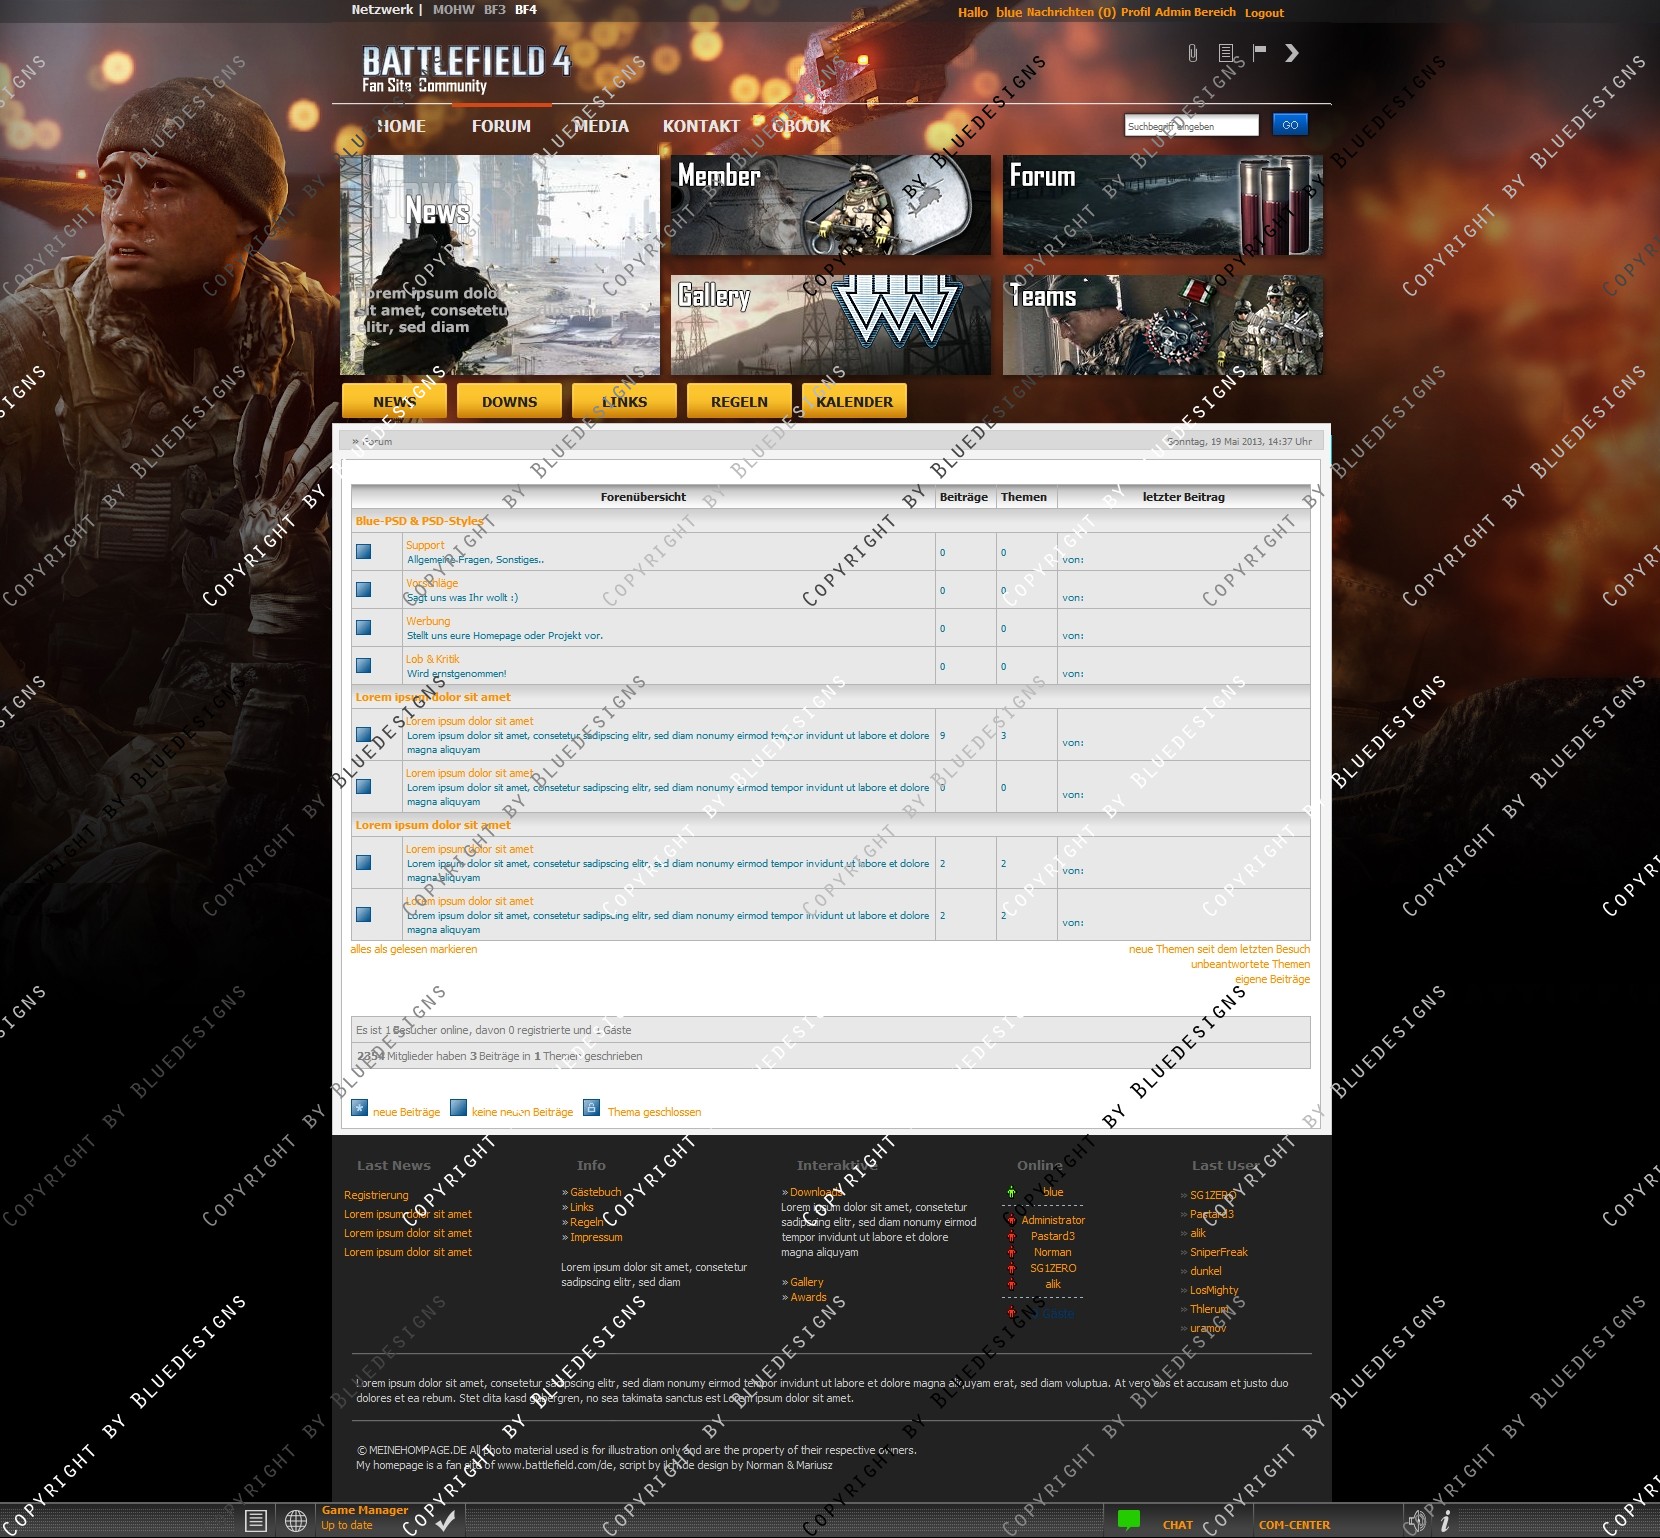
Task: Open the Support forum link
Action: (x=425, y=545)
